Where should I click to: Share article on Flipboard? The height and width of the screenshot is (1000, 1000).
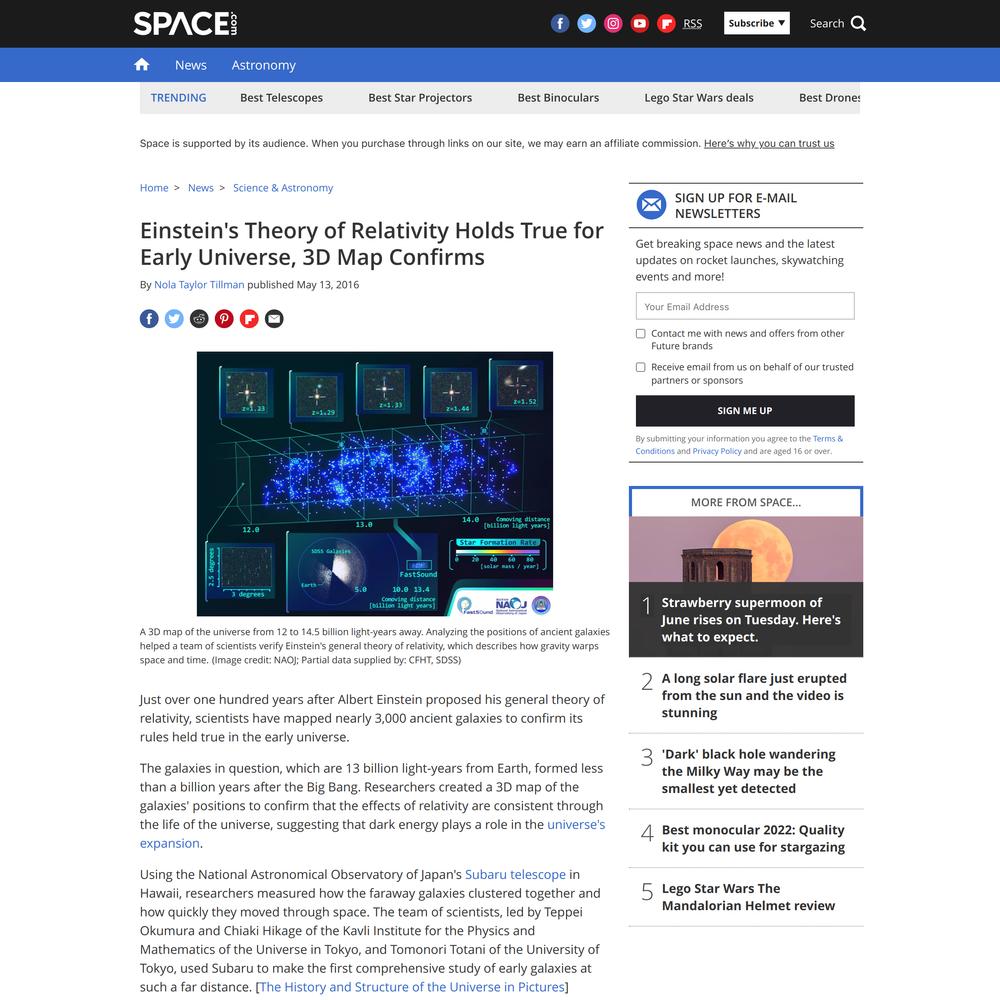249,318
